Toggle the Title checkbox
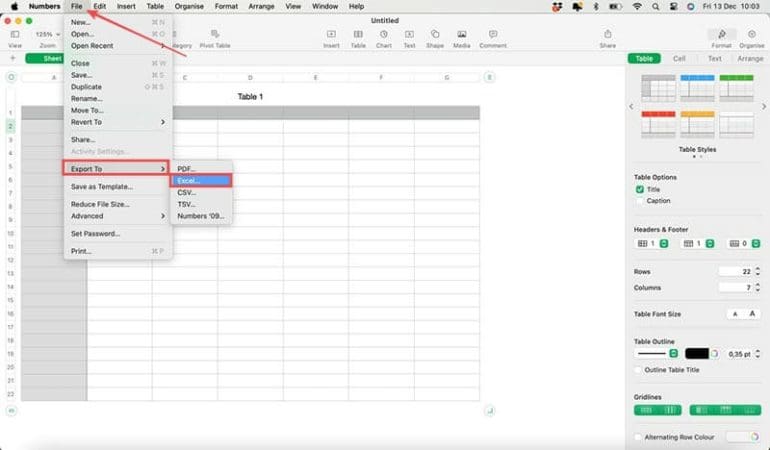The image size is (770, 450). (x=639, y=189)
